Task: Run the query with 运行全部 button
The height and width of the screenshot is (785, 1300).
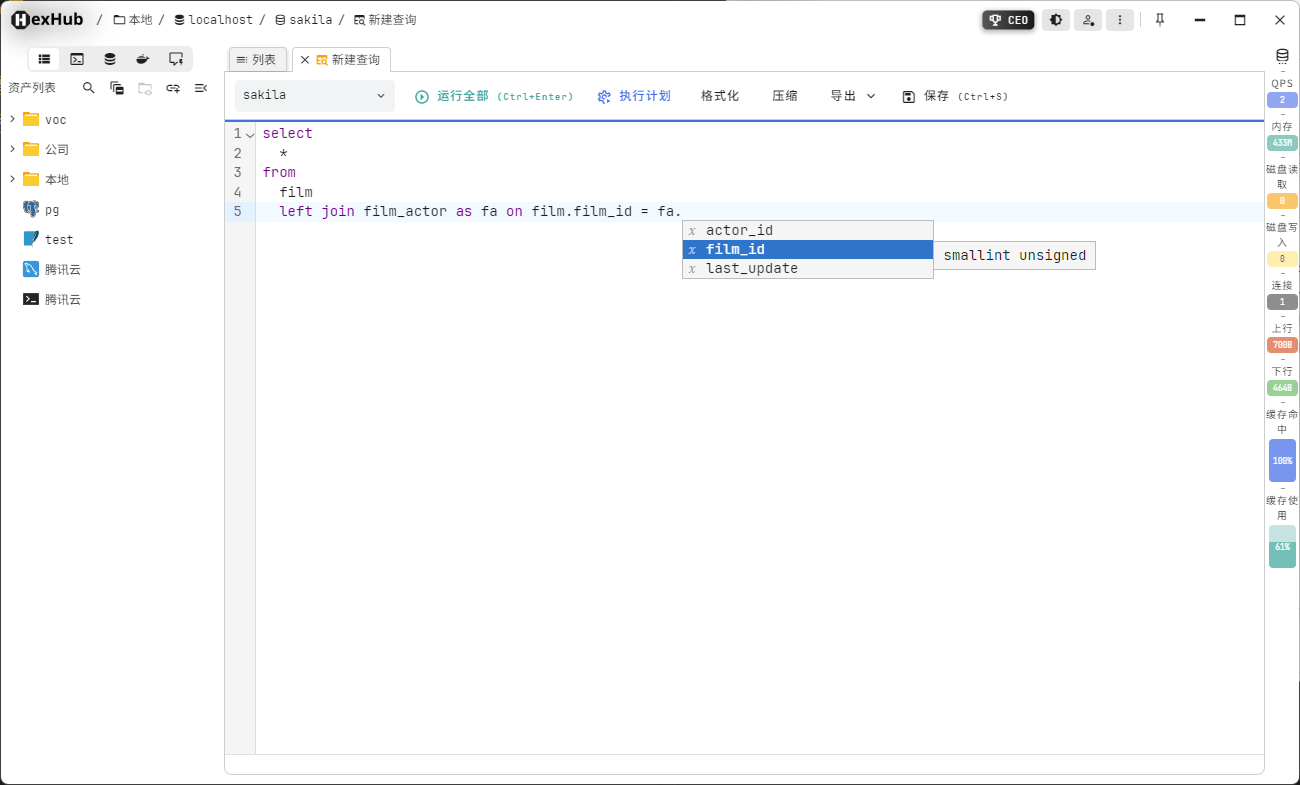Action: (494, 95)
